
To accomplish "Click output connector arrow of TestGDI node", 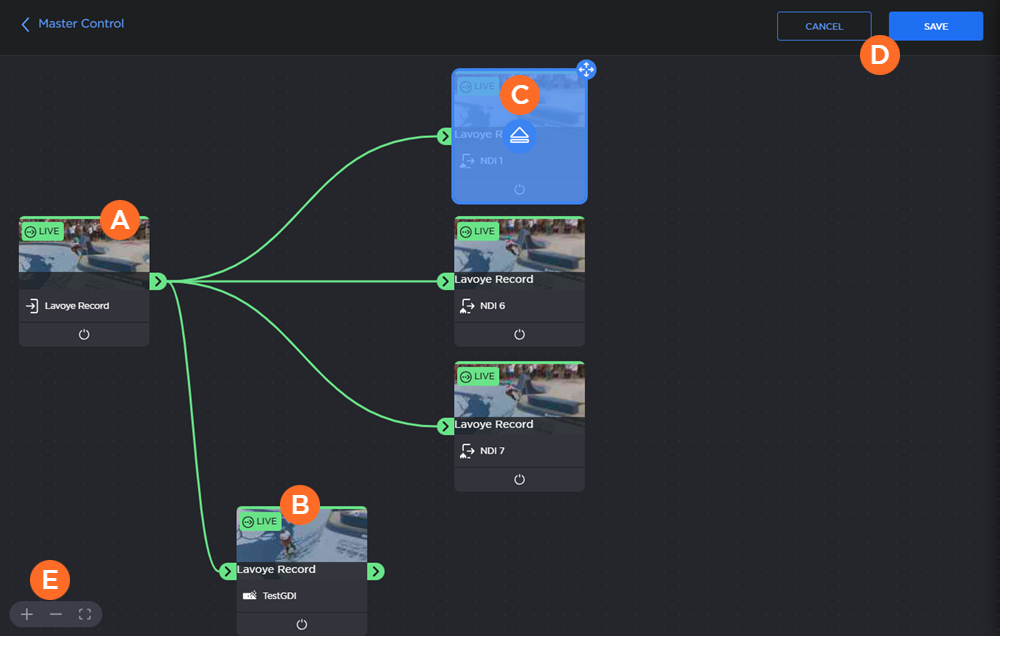I will click(376, 572).
